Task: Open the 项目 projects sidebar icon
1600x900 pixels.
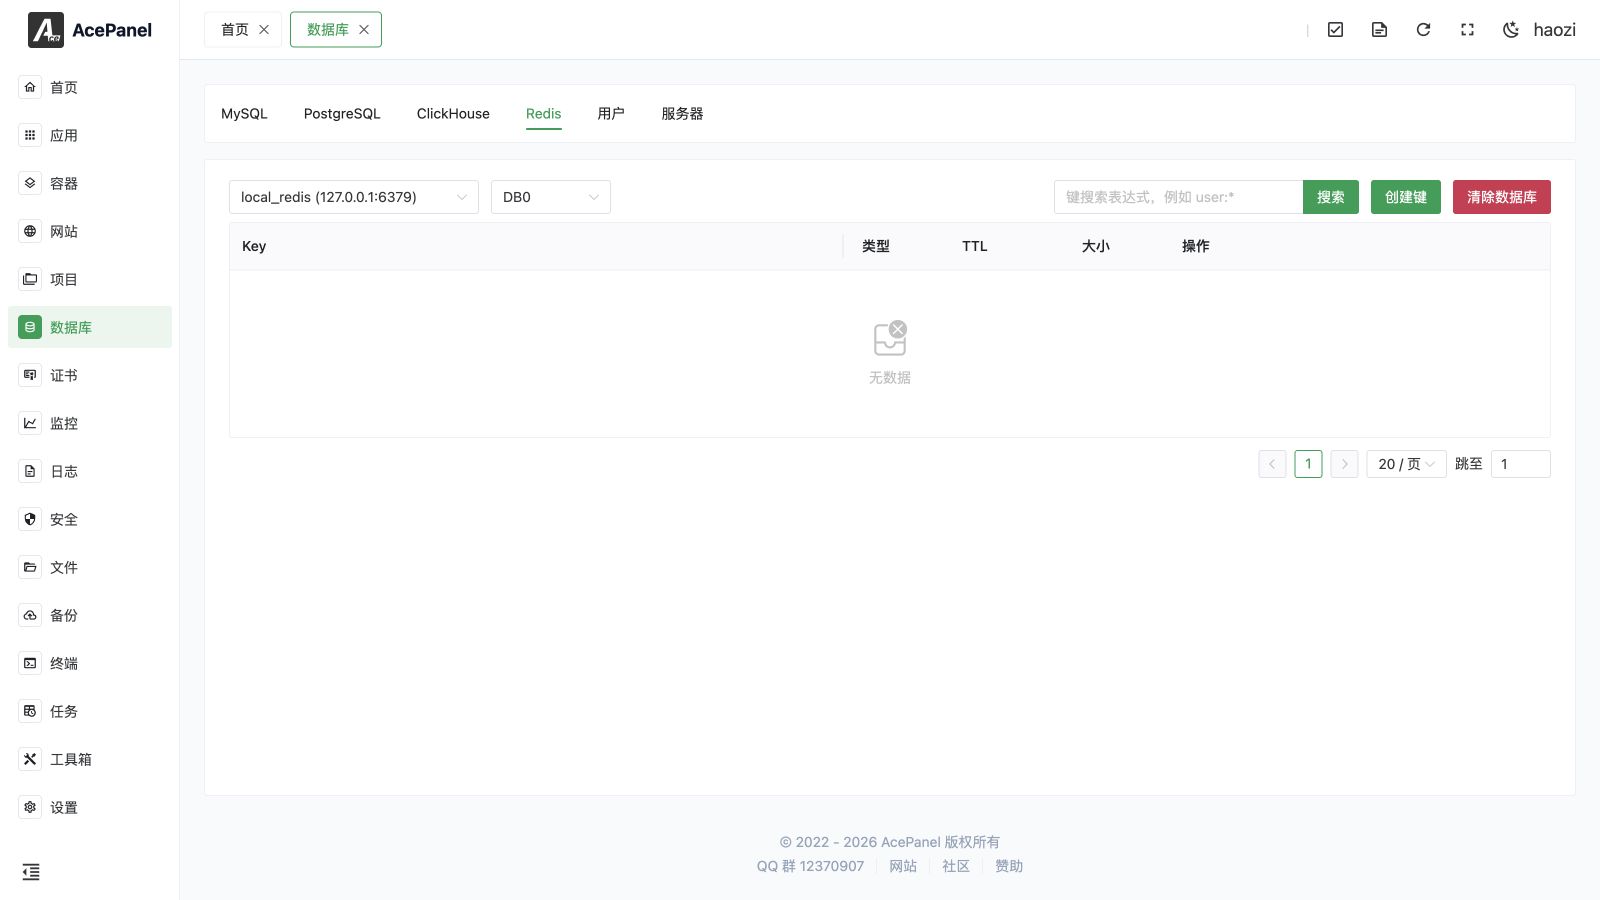Action: [30, 279]
